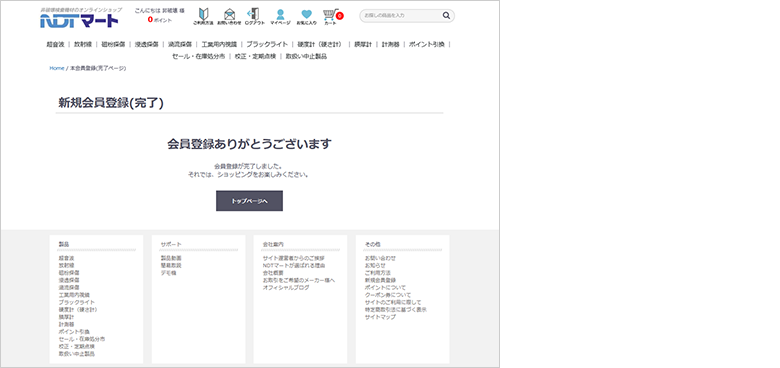Open 工業用内視鏡 in the top category menu
The height and width of the screenshot is (368, 780).
[219, 44]
